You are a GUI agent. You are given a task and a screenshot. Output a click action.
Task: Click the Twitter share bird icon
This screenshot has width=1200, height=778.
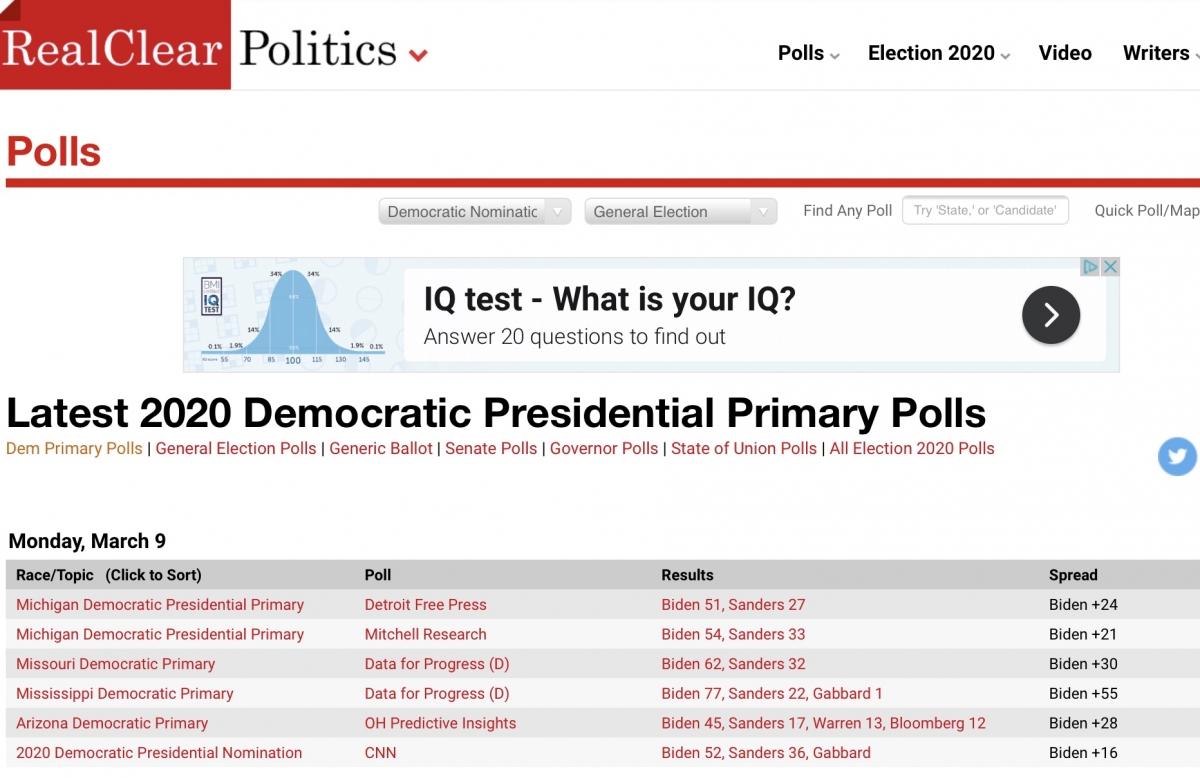coord(1177,457)
